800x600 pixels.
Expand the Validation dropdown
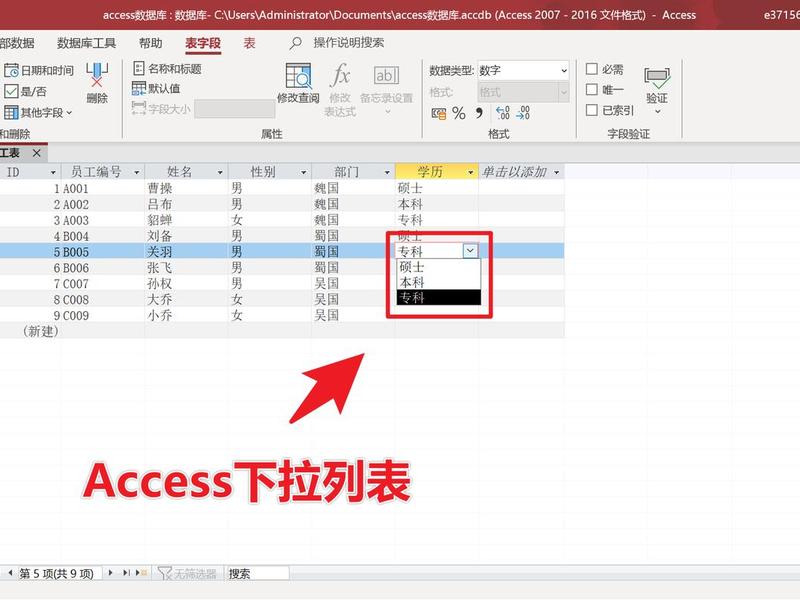(657, 112)
